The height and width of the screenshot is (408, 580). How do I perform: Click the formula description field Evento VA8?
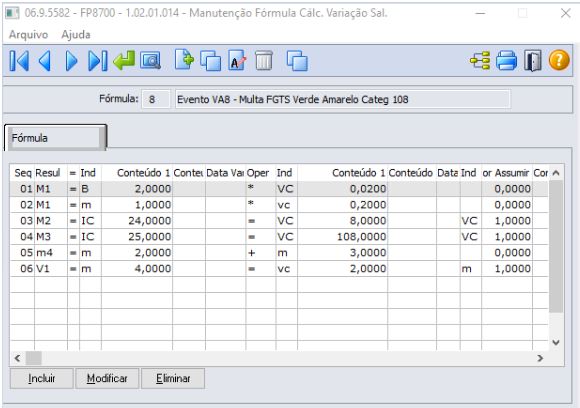[343, 99]
